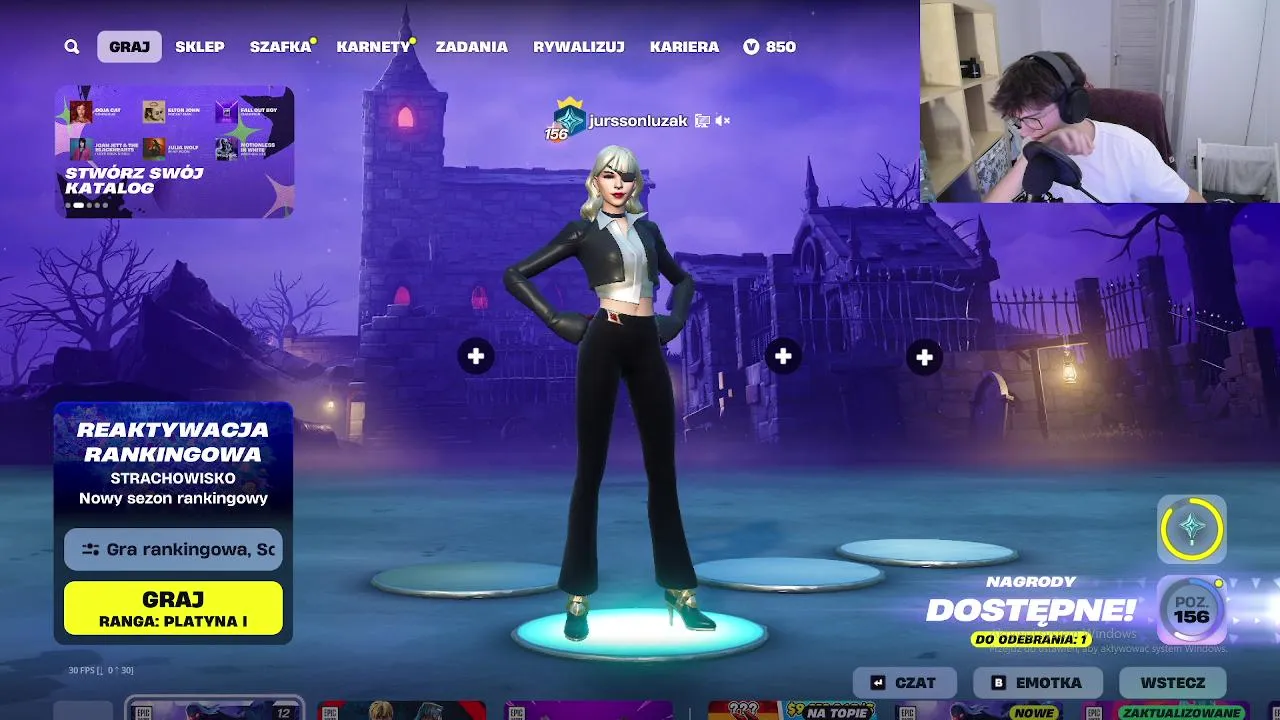
Task: Open the KARNETY tab
Action: 373,47
